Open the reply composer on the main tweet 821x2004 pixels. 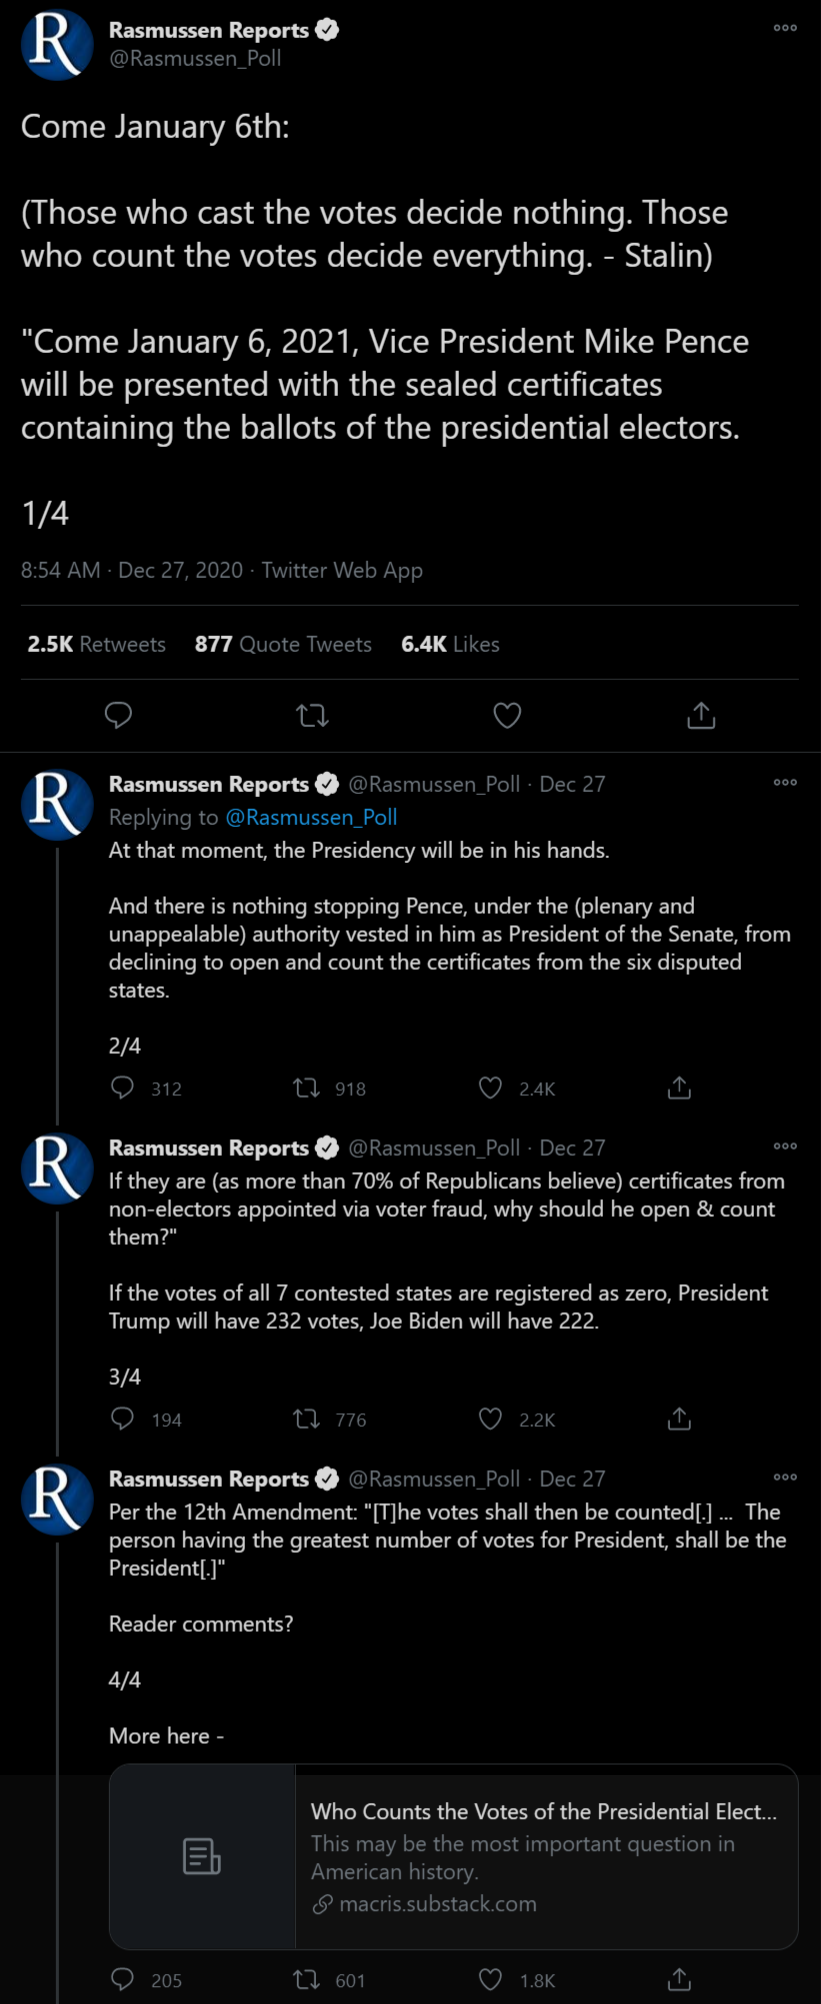click(x=118, y=716)
